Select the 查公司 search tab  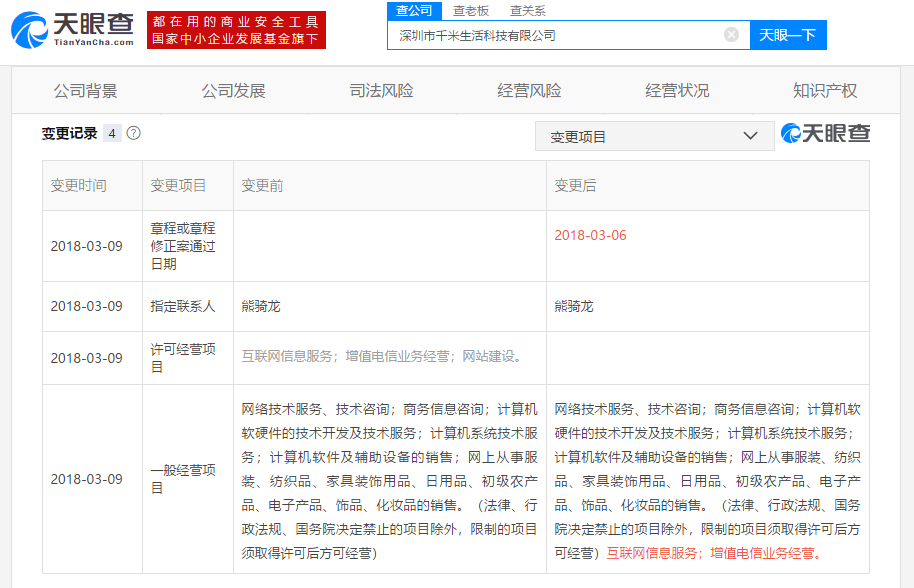click(414, 10)
